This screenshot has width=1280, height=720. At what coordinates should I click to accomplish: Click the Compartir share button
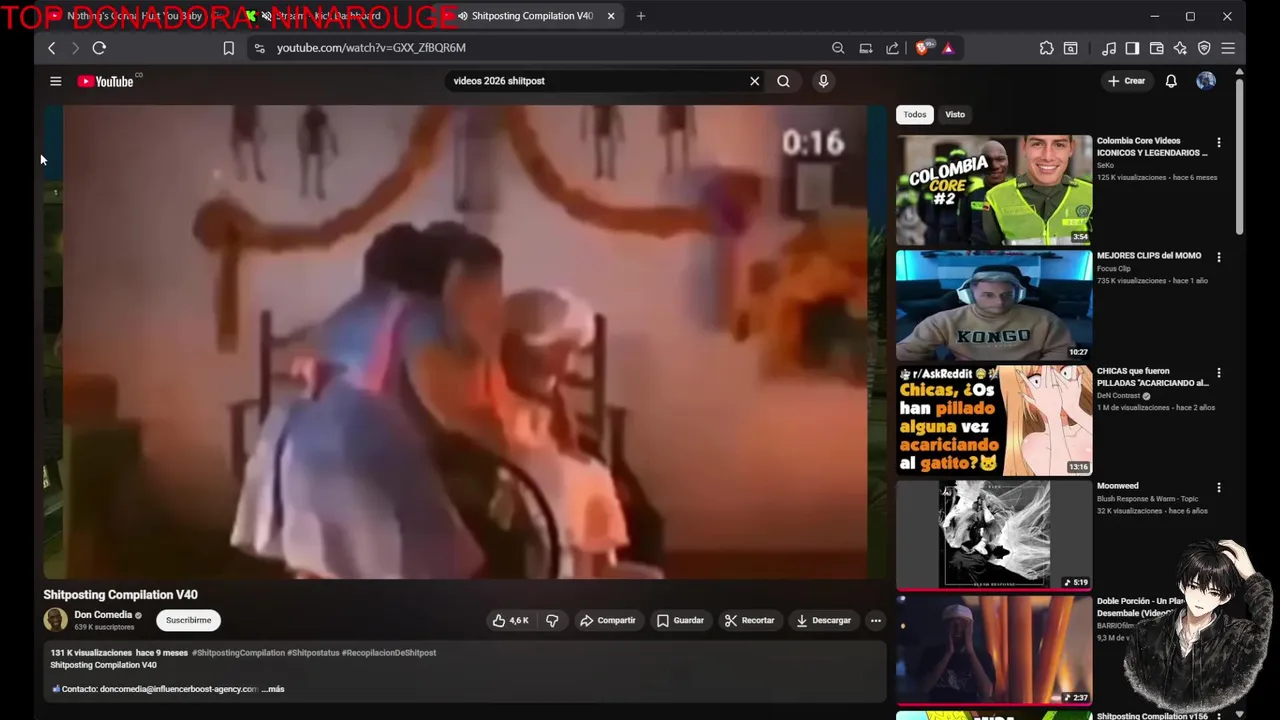coord(607,620)
